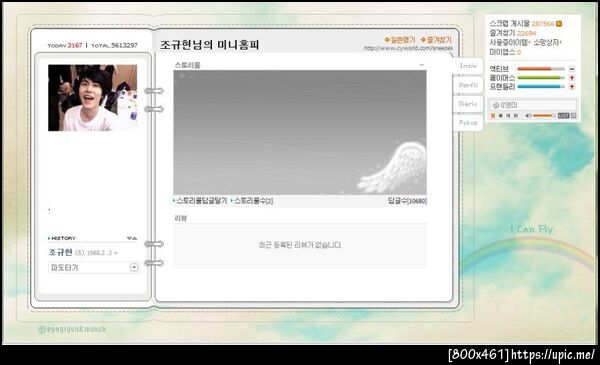The width and height of the screenshot is (600, 365).
Task: Stop the music player
Action: (501, 115)
